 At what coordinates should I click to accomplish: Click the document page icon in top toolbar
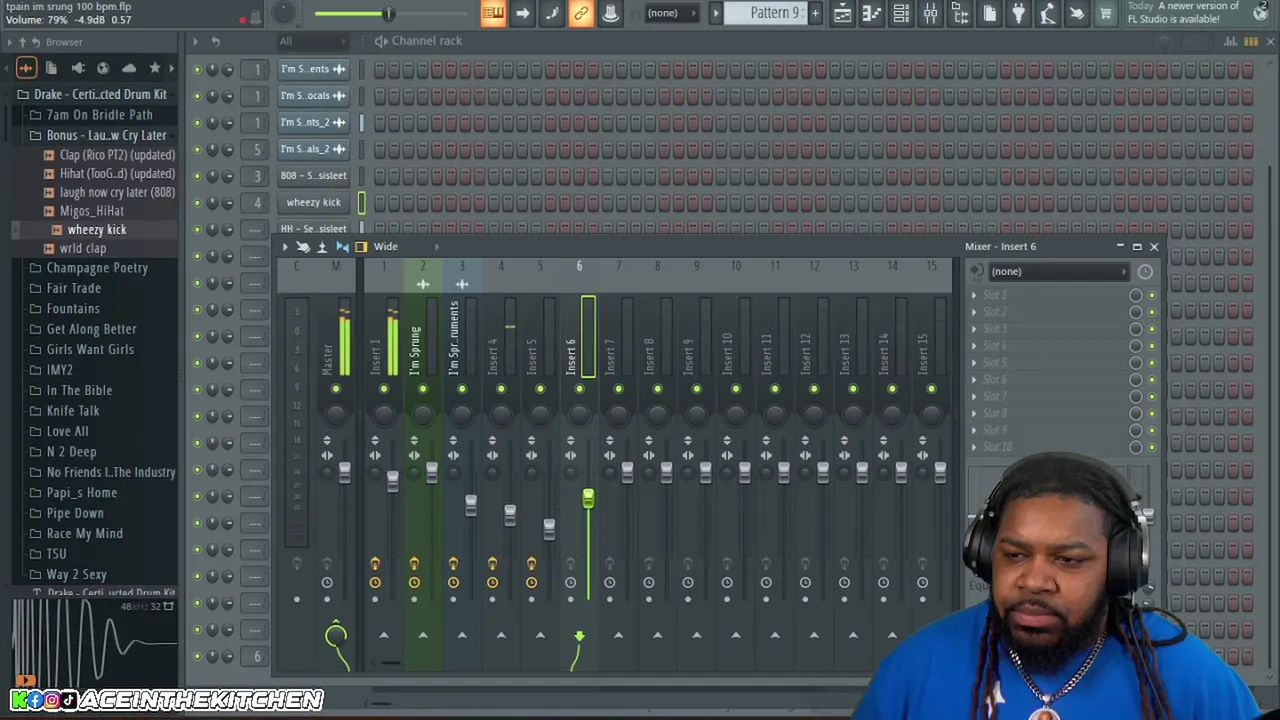point(989,13)
